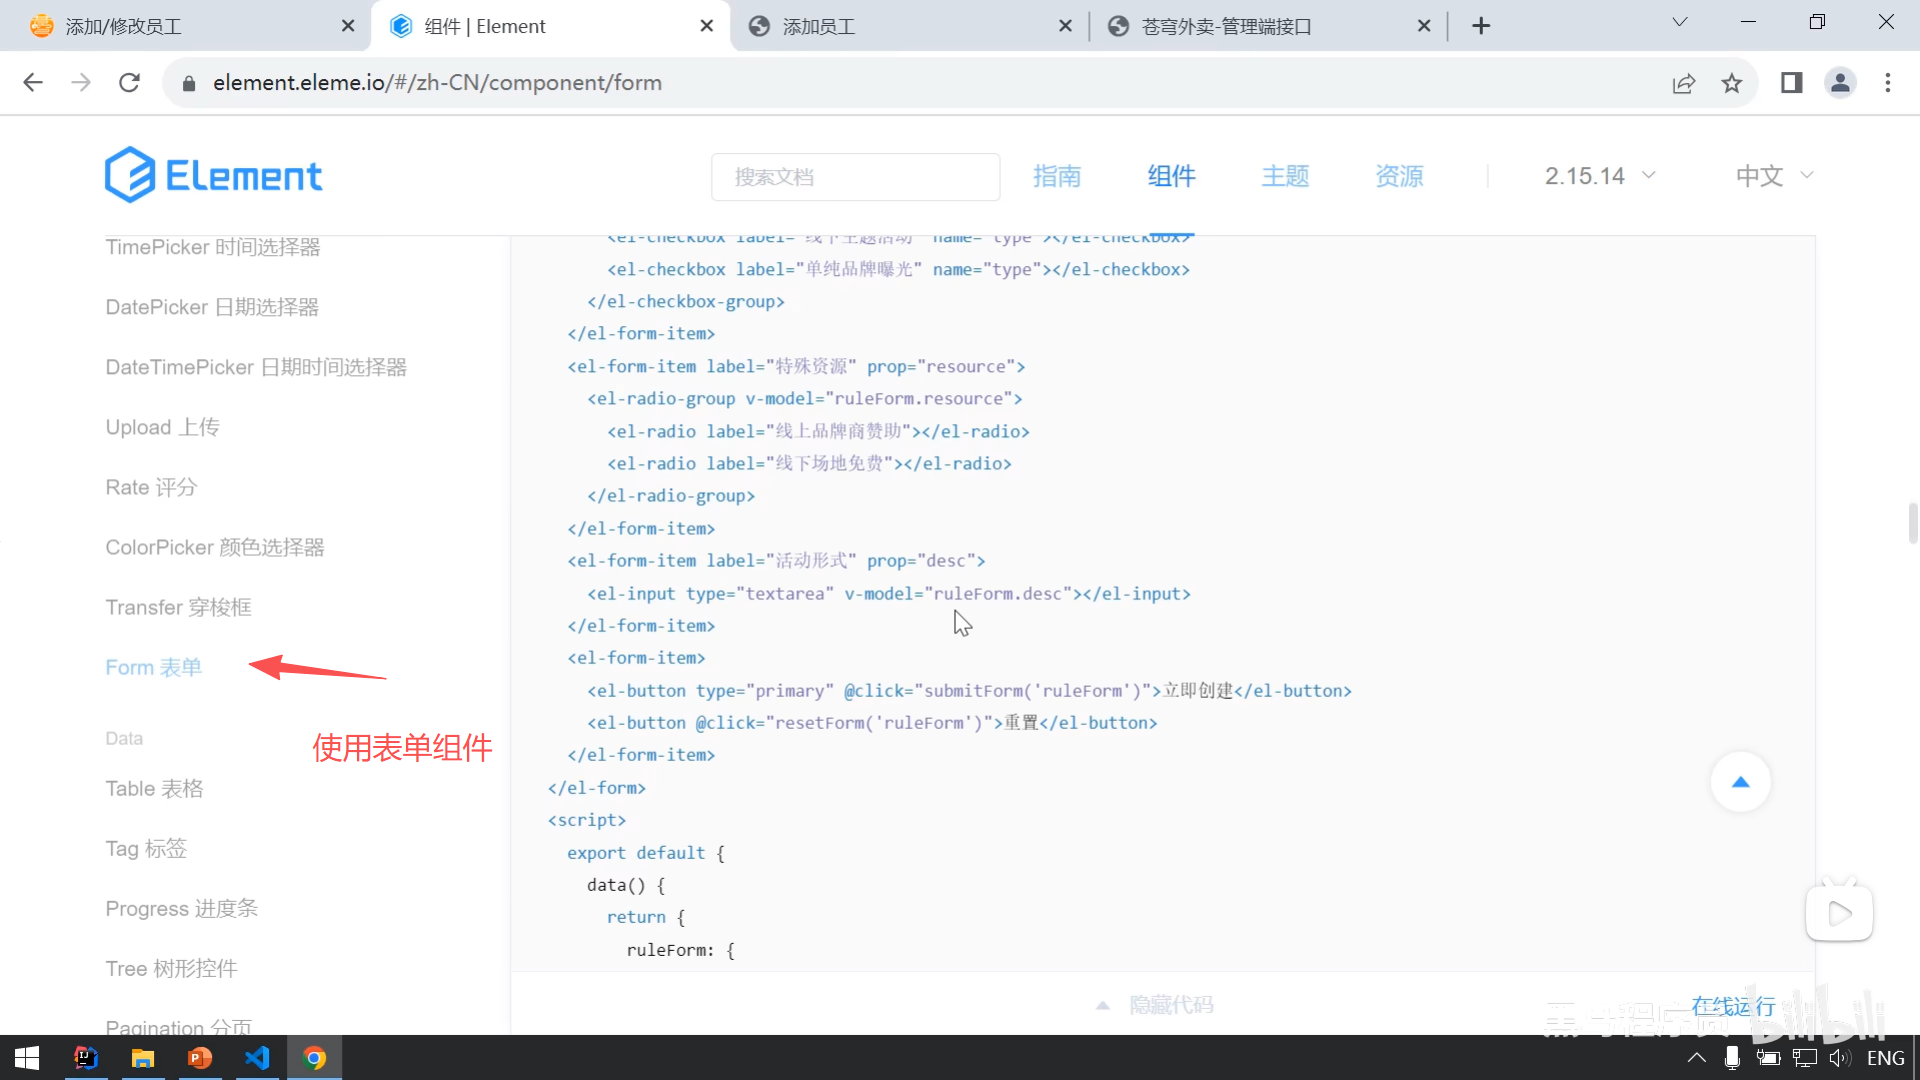Click the back-to-top arrow button

pos(1740,782)
